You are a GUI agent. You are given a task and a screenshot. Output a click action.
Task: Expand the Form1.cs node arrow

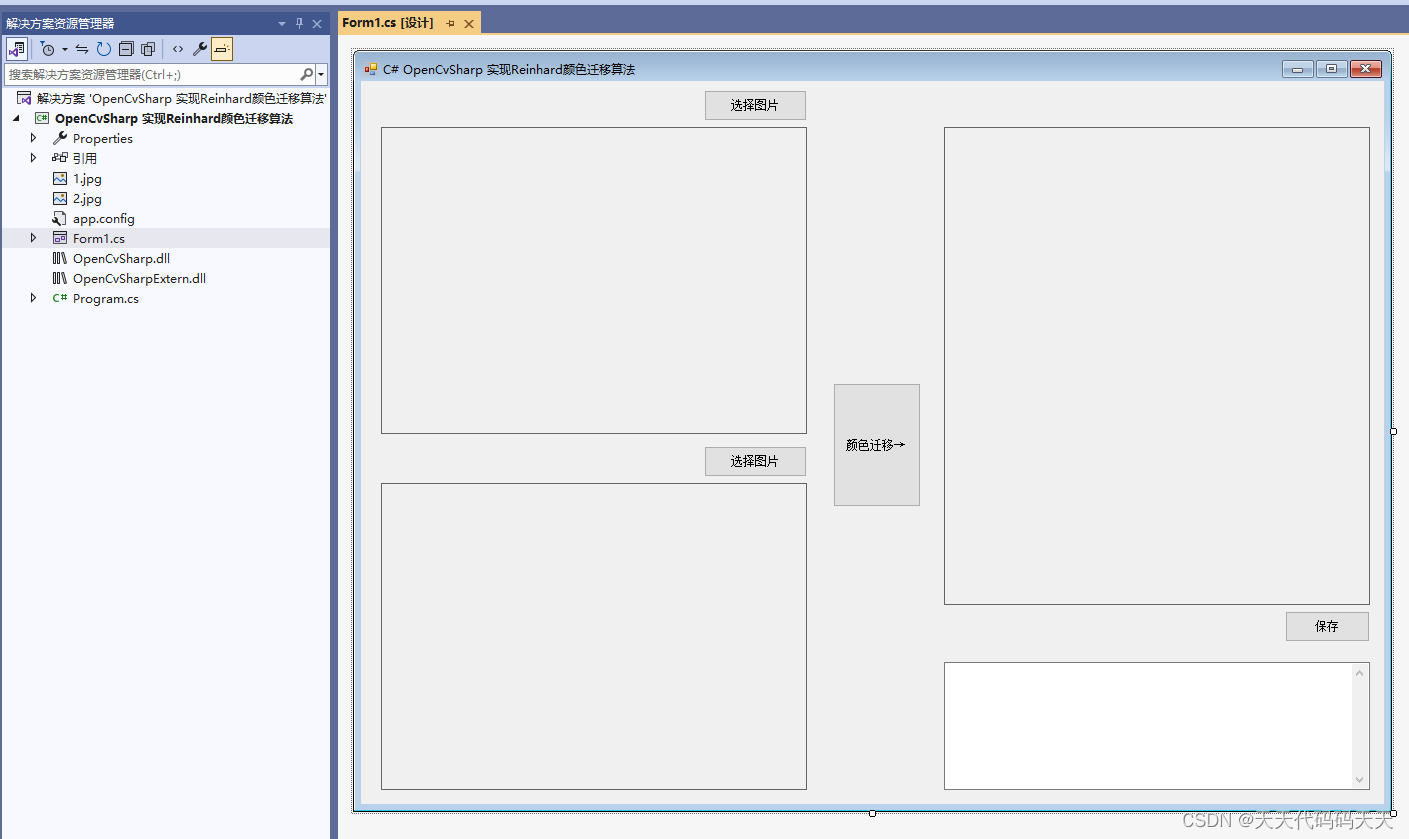pyautogui.click(x=33, y=238)
